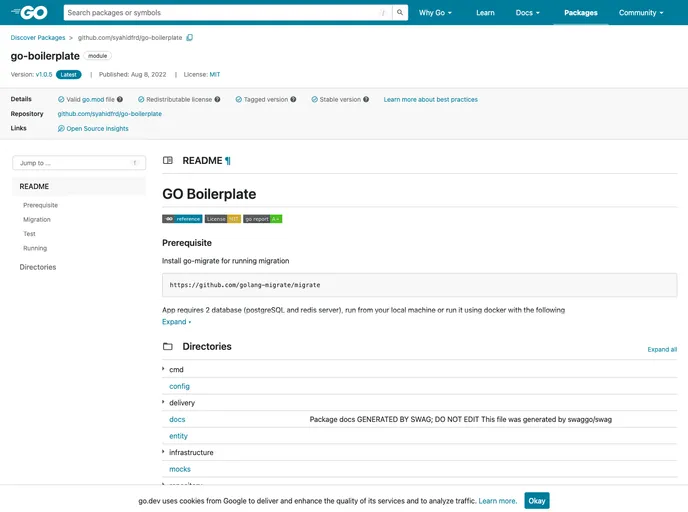Screen dimensions: 688x512
Task: Click the README book icon
Action: pyautogui.click(x=168, y=161)
